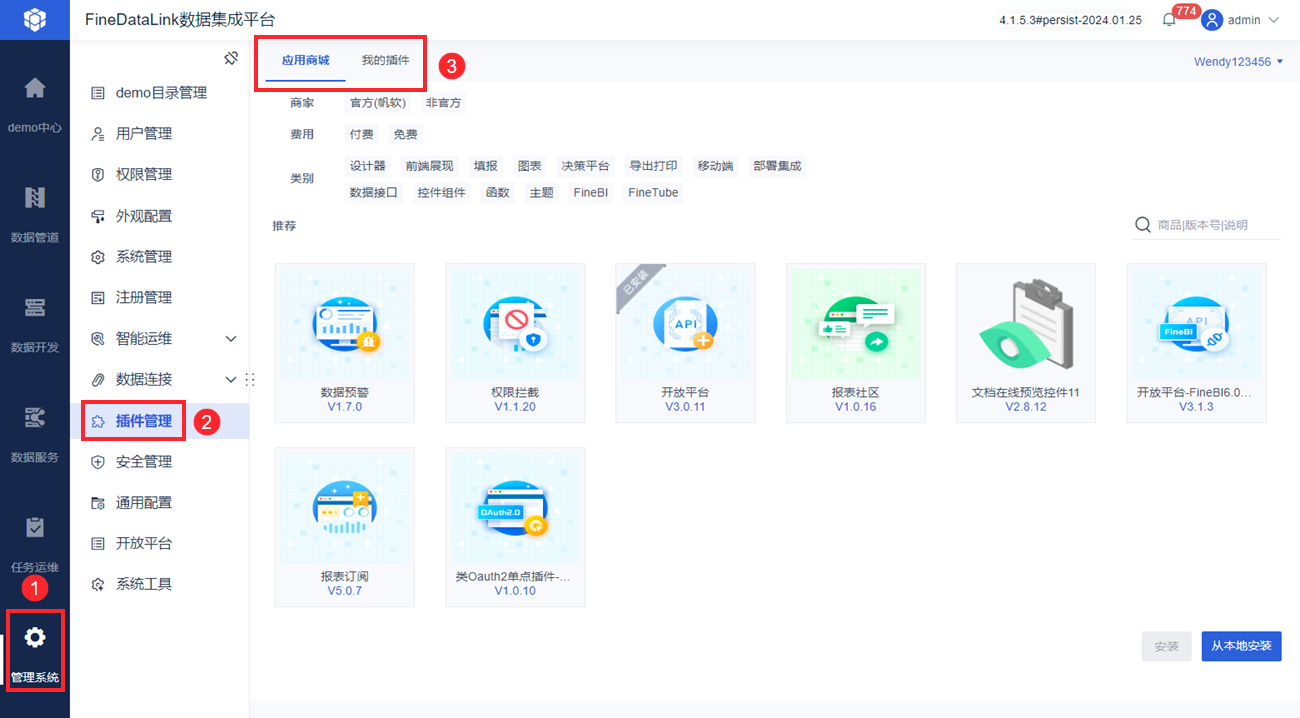The image size is (1300, 718).
Task: Filter by FineTube category
Action: (653, 192)
